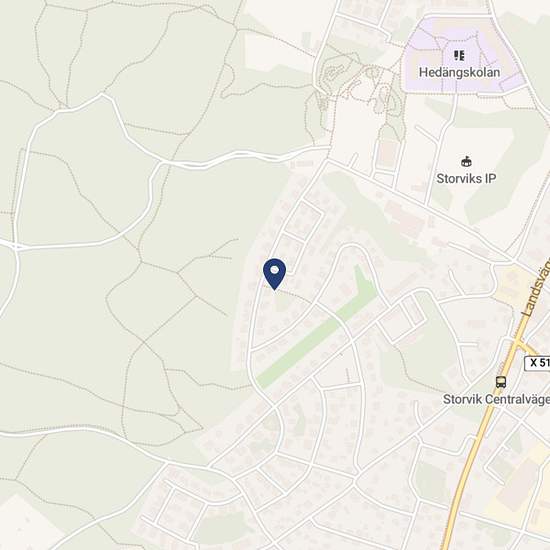The image size is (550, 550).
Task: Select the bus stop icon near Storvik Centralvägen
Action: tap(501, 382)
